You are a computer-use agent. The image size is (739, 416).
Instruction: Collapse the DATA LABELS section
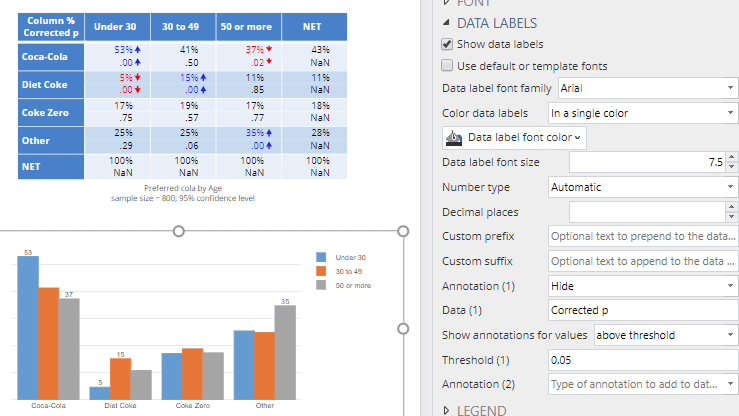point(446,23)
